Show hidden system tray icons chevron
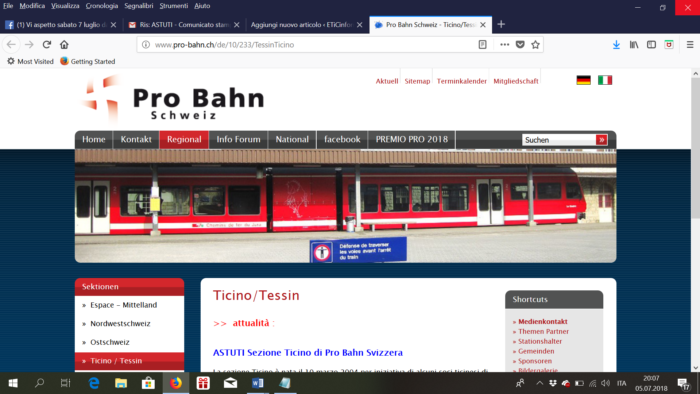 [539, 383]
